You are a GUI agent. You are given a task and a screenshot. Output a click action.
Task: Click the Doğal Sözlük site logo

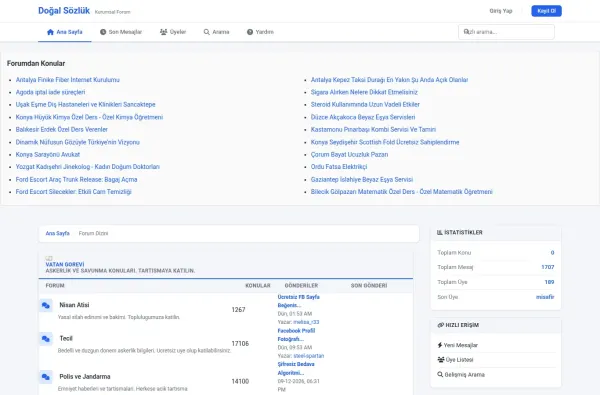click(x=64, y=11)
